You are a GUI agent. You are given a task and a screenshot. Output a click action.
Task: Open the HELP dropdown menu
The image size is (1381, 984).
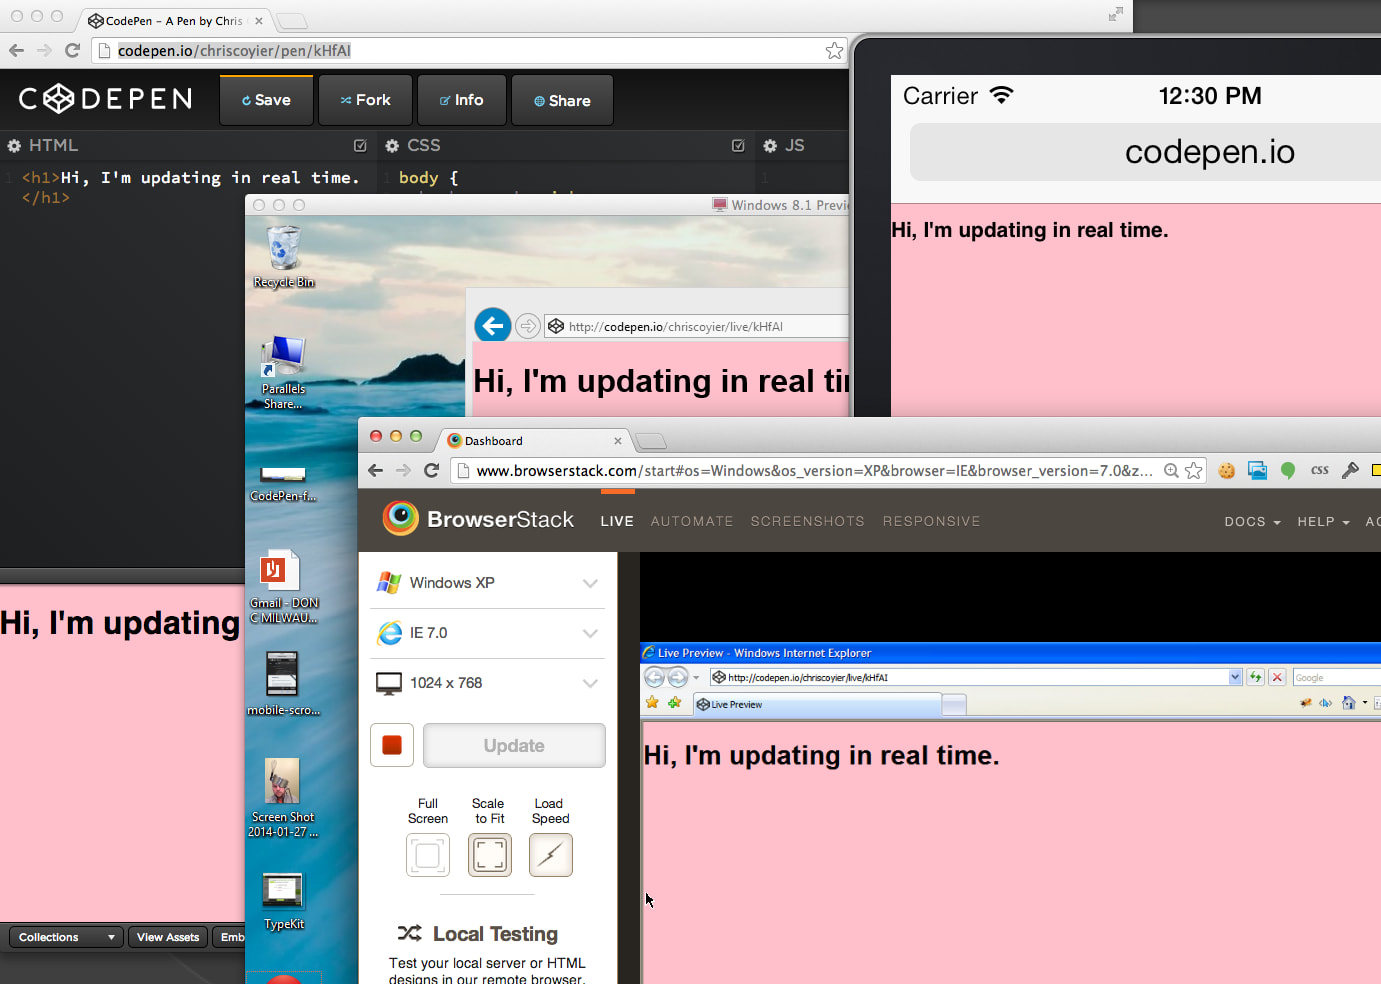[x=1323, y=522]
